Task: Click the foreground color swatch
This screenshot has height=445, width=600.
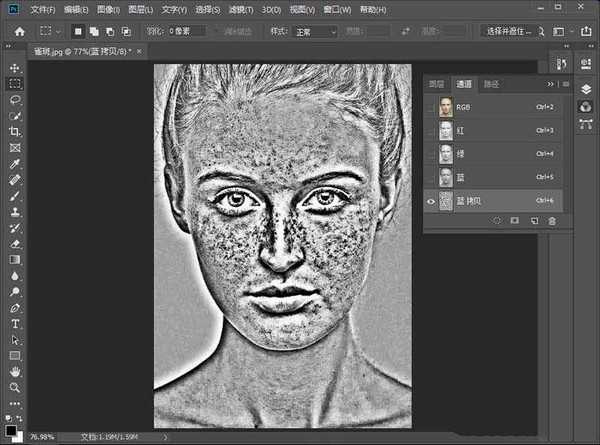Action: [x=11, y=429]
